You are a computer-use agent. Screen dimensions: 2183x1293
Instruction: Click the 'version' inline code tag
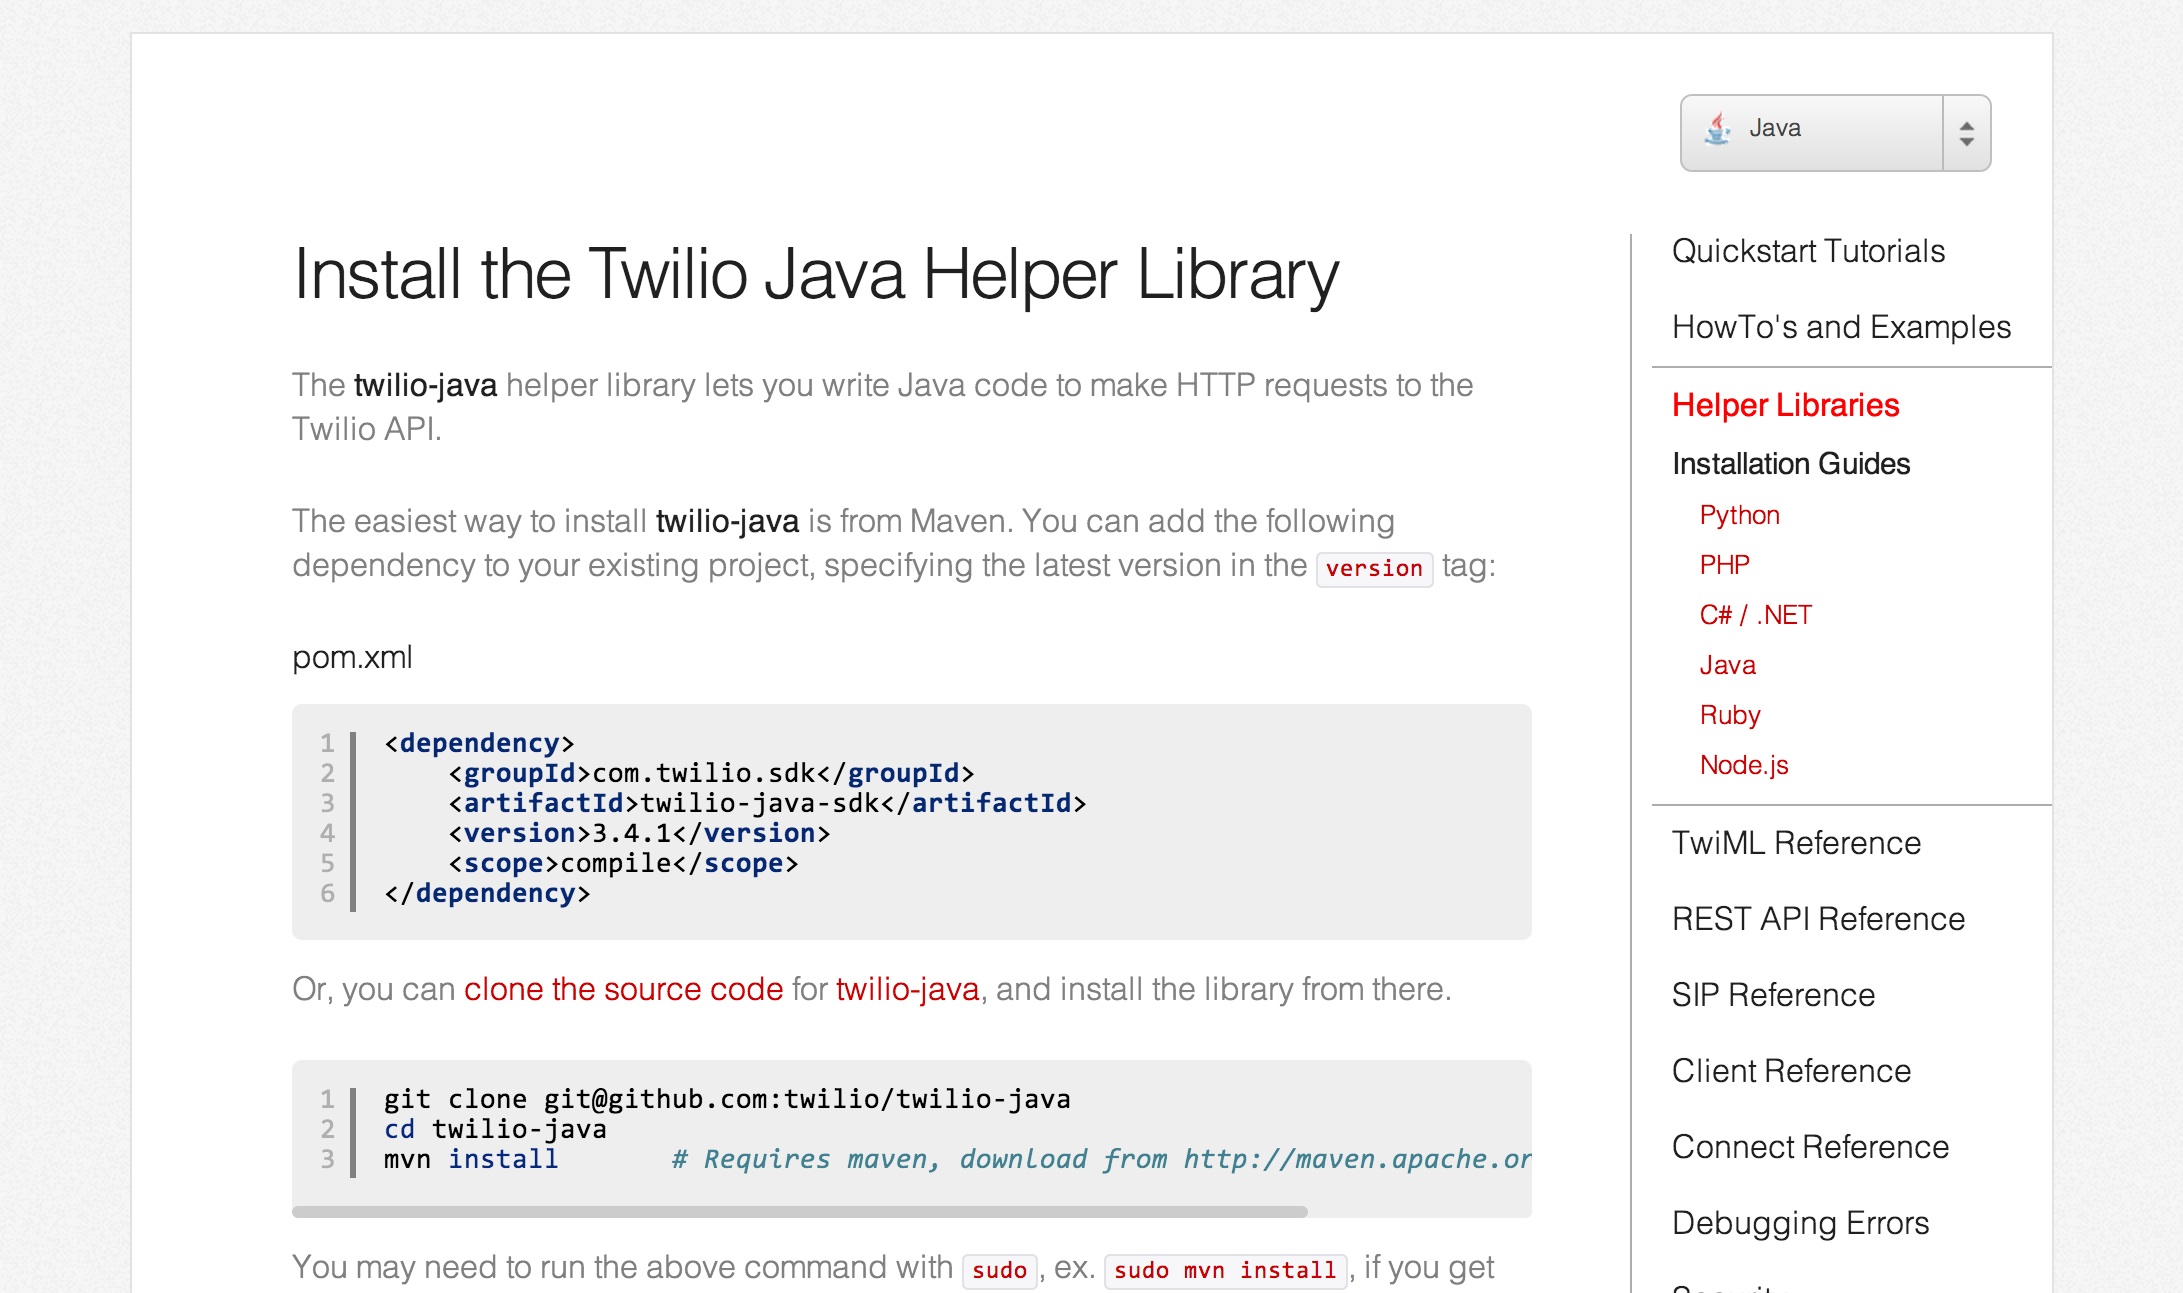(1374, 568)
